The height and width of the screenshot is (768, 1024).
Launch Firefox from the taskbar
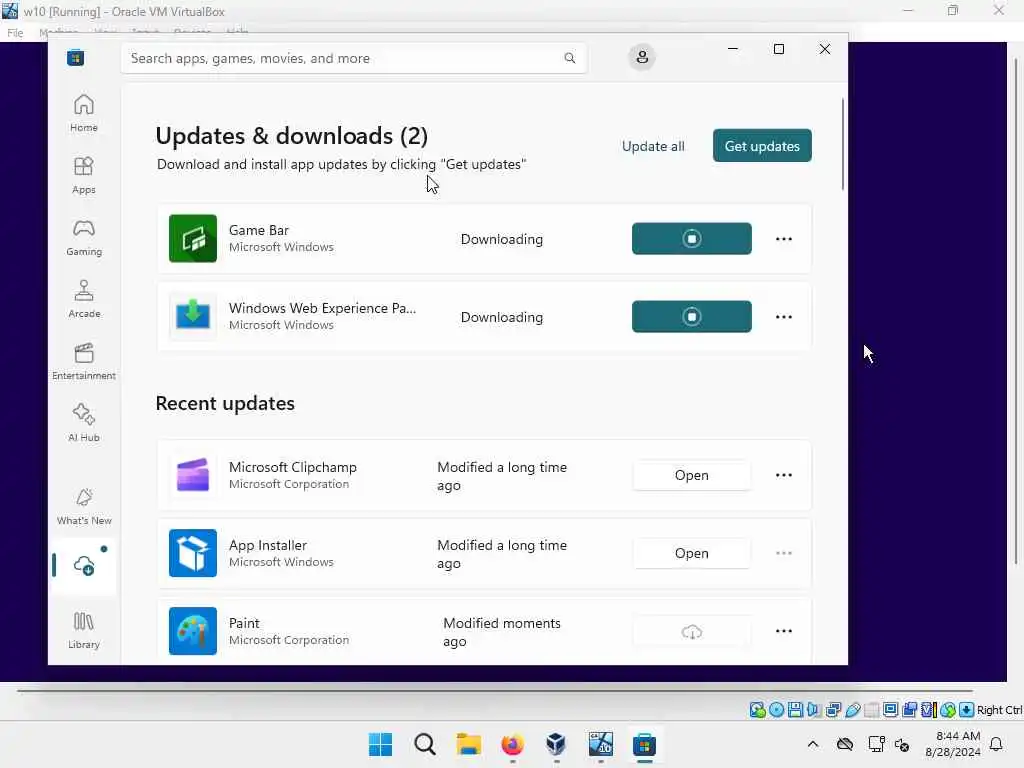(512, 744)
